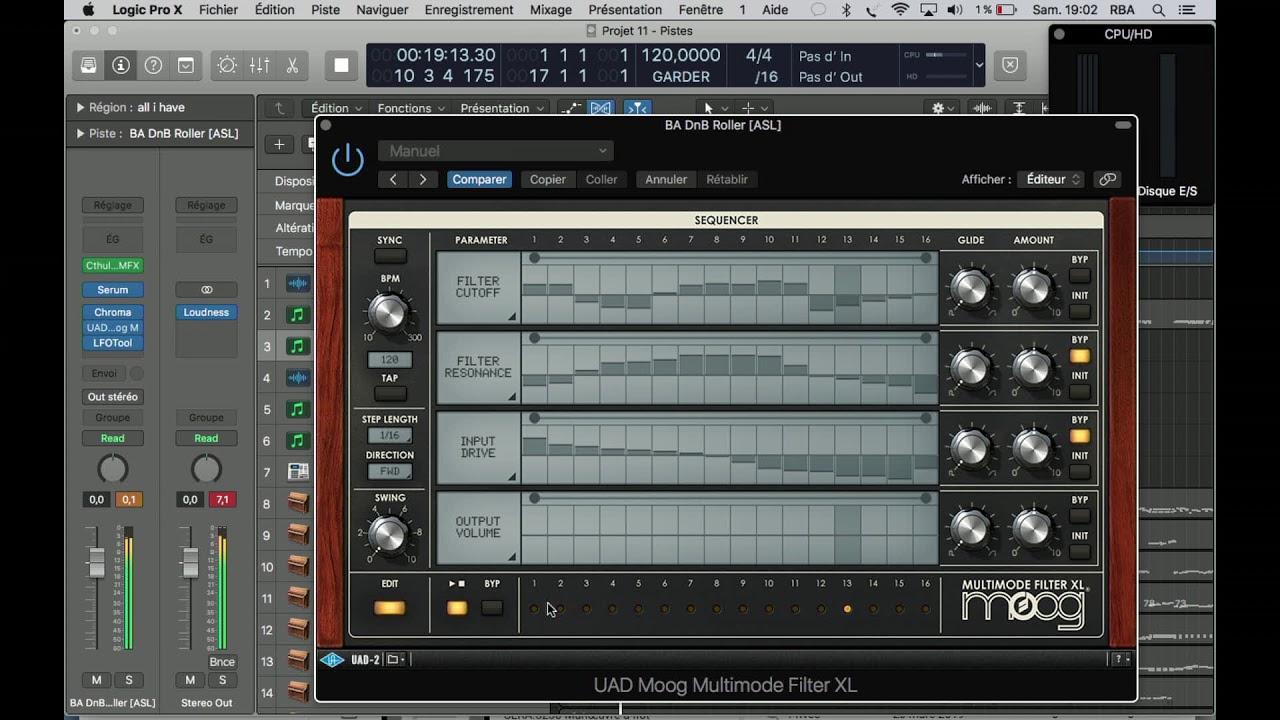Image resolution: width=1280 pixels, height=720 pixels.
Task: Toggle the automation curve icon
Action: tap(570, 108)
